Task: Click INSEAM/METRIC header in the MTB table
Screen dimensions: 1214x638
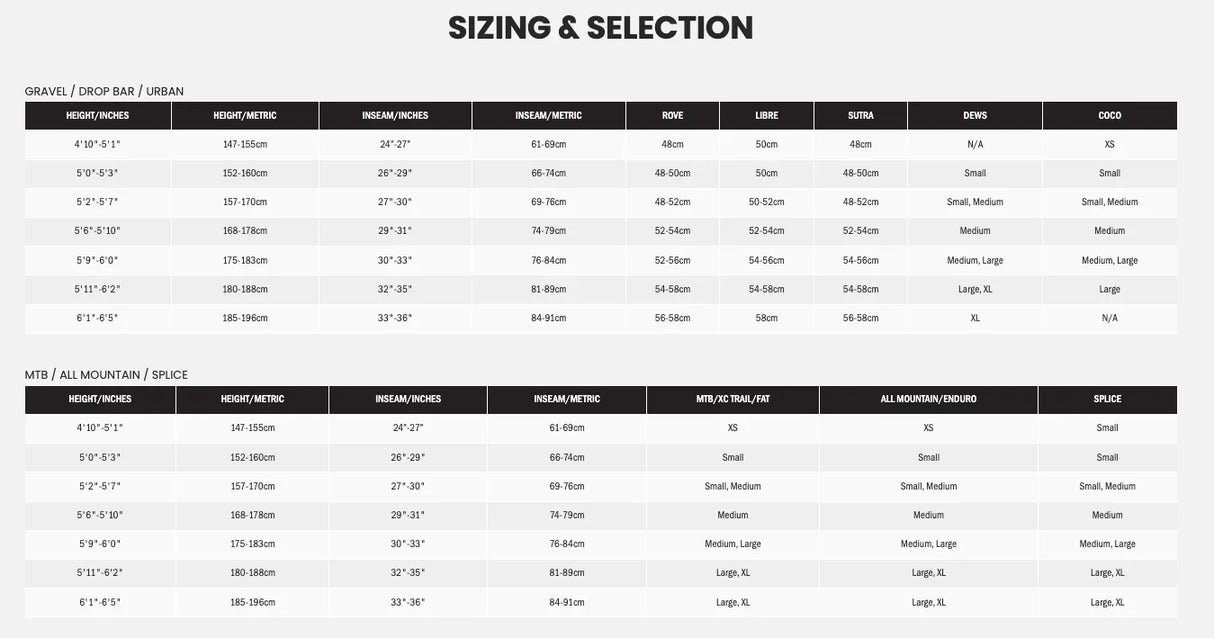Action: pos(566,399)
